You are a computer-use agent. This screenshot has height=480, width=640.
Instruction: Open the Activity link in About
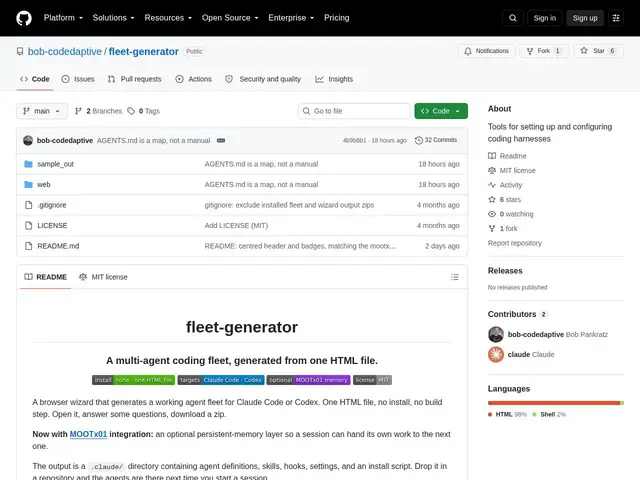(x=505, y=185)
